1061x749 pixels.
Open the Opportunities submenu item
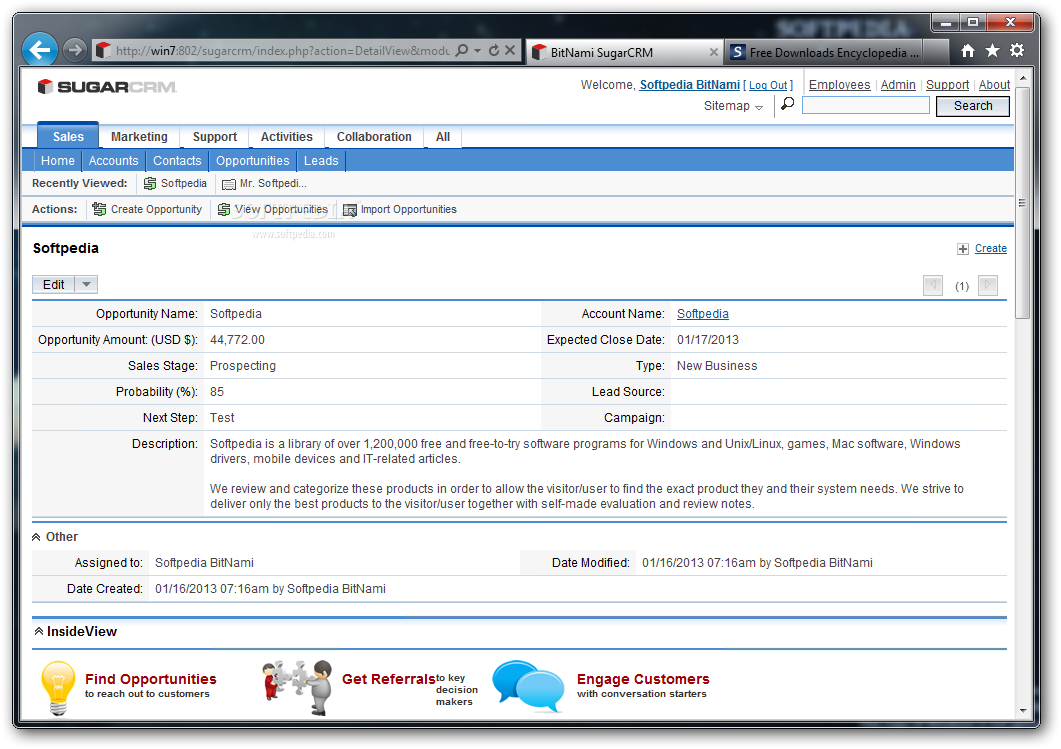click(252, 161)
